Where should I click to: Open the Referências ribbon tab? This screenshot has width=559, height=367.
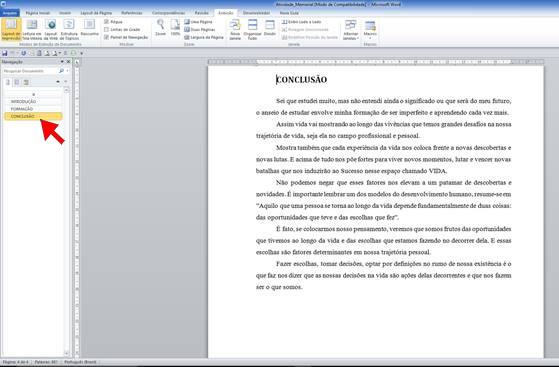click(132, 13)
